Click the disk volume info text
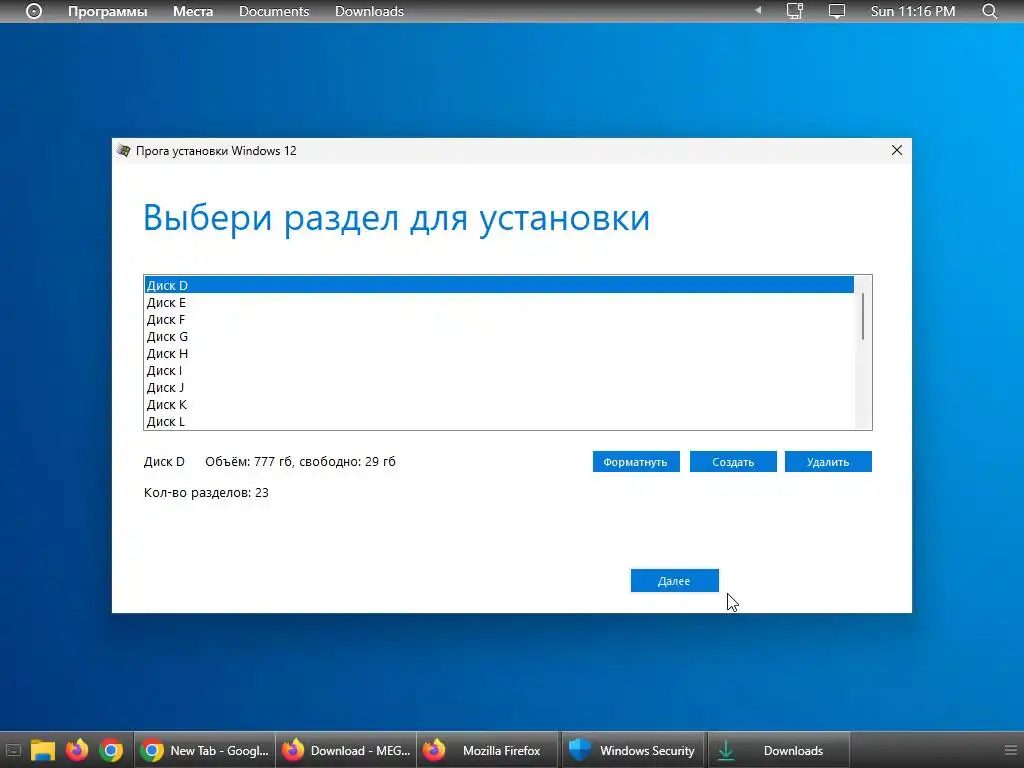The width and height of the screenshot is (1024, 768). point(300,461)
